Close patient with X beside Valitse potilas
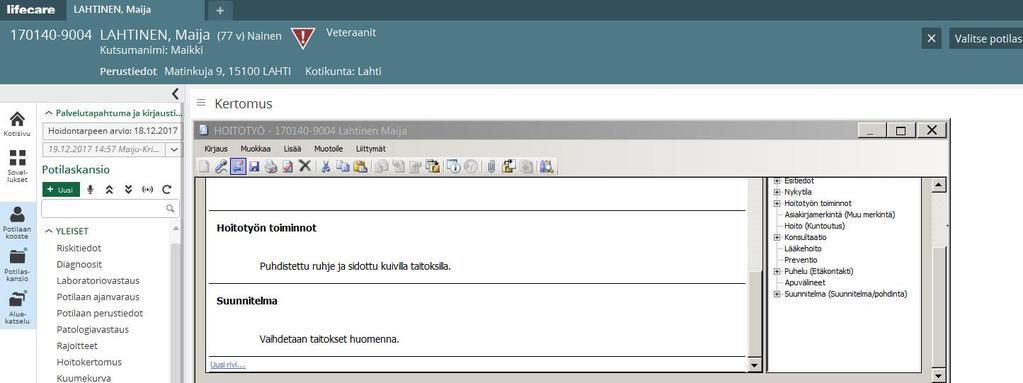 (x=932, y=38)
